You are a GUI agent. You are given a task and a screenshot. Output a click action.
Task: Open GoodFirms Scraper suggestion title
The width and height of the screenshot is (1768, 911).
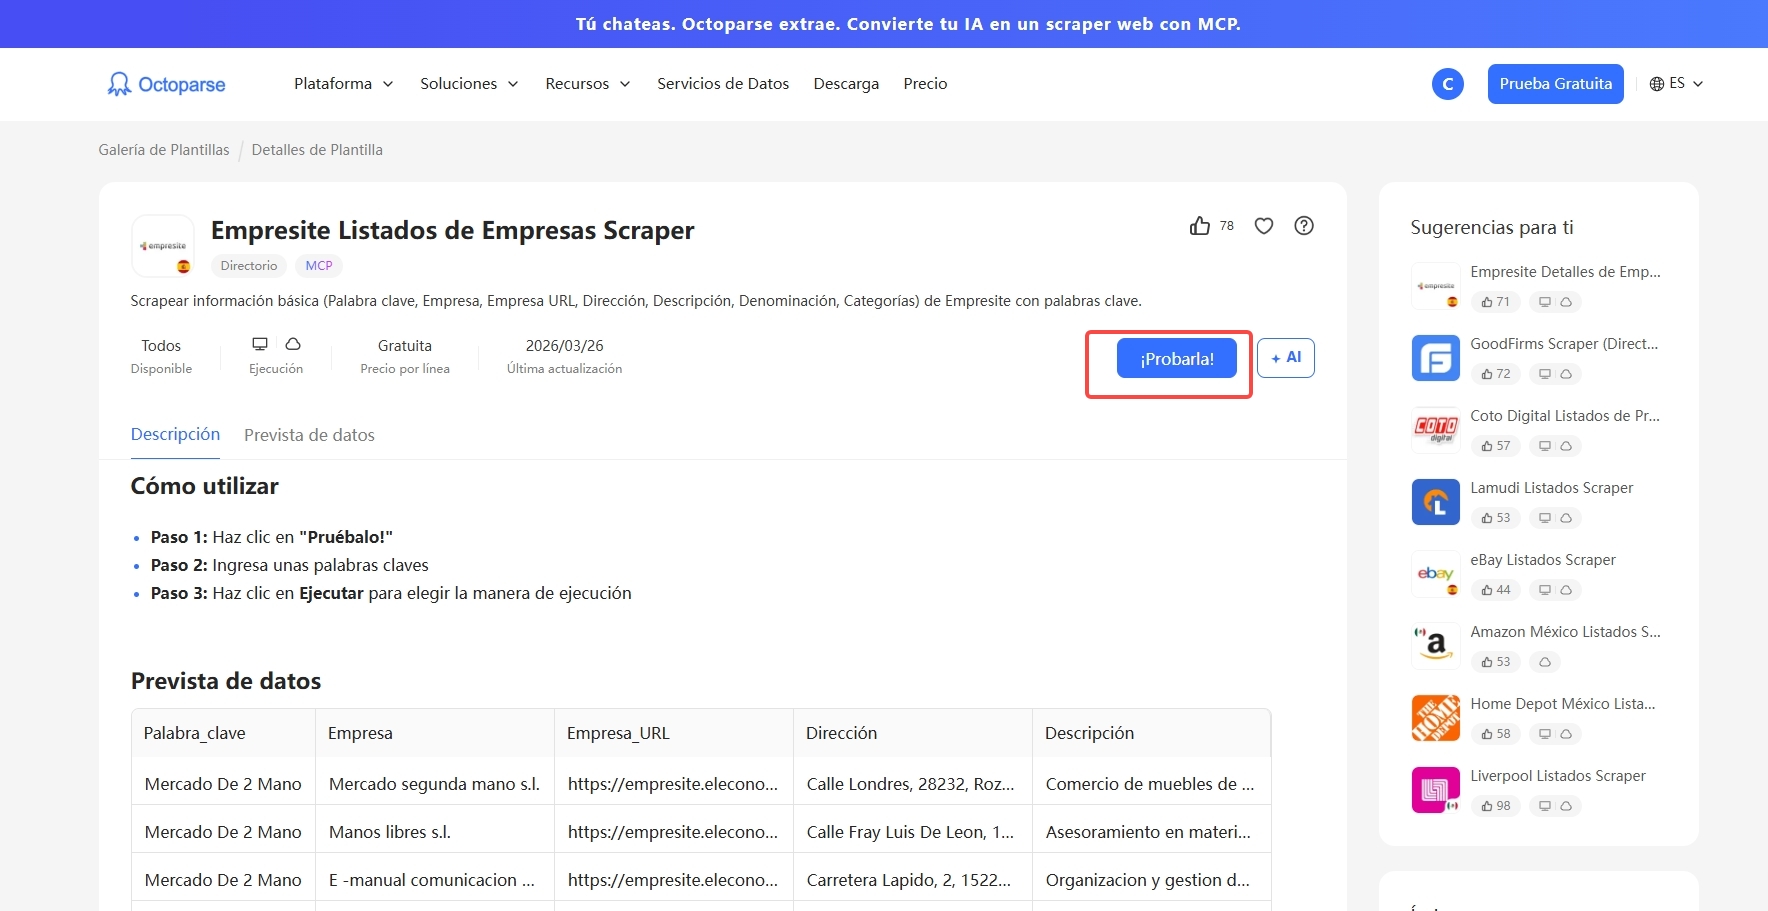click(x=1564, y=344)
